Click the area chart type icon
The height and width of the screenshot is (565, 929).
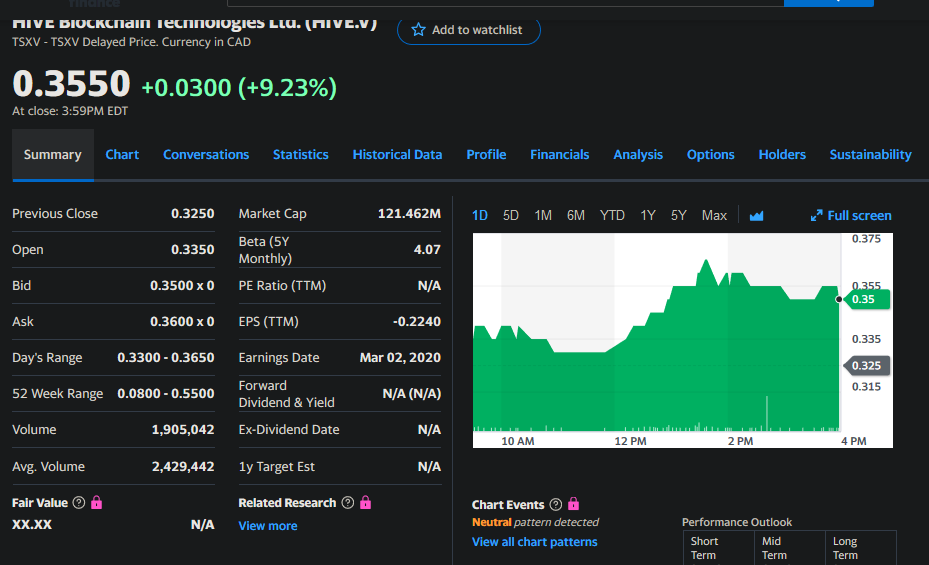[x=756, y=215]
